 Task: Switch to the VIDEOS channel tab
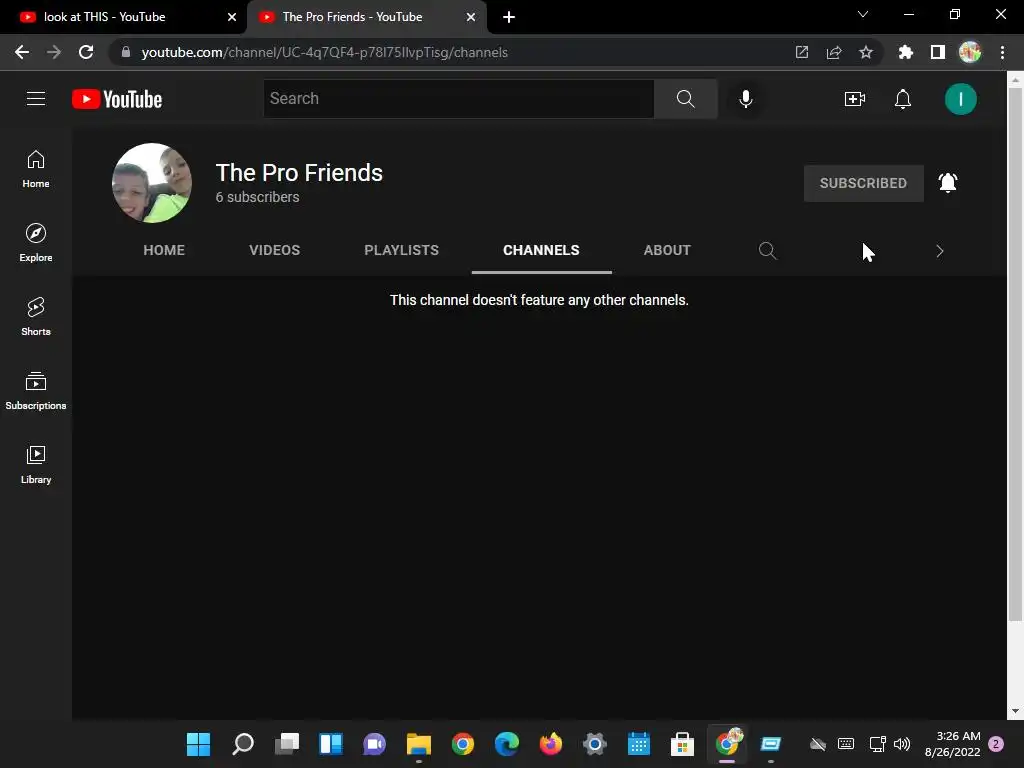[x=274, y=250]
